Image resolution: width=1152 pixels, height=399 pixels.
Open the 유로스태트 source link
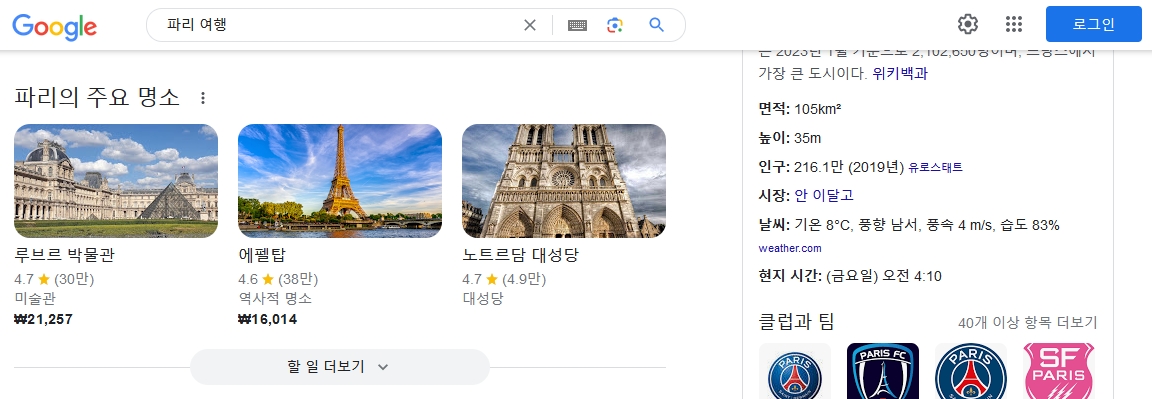935,168
